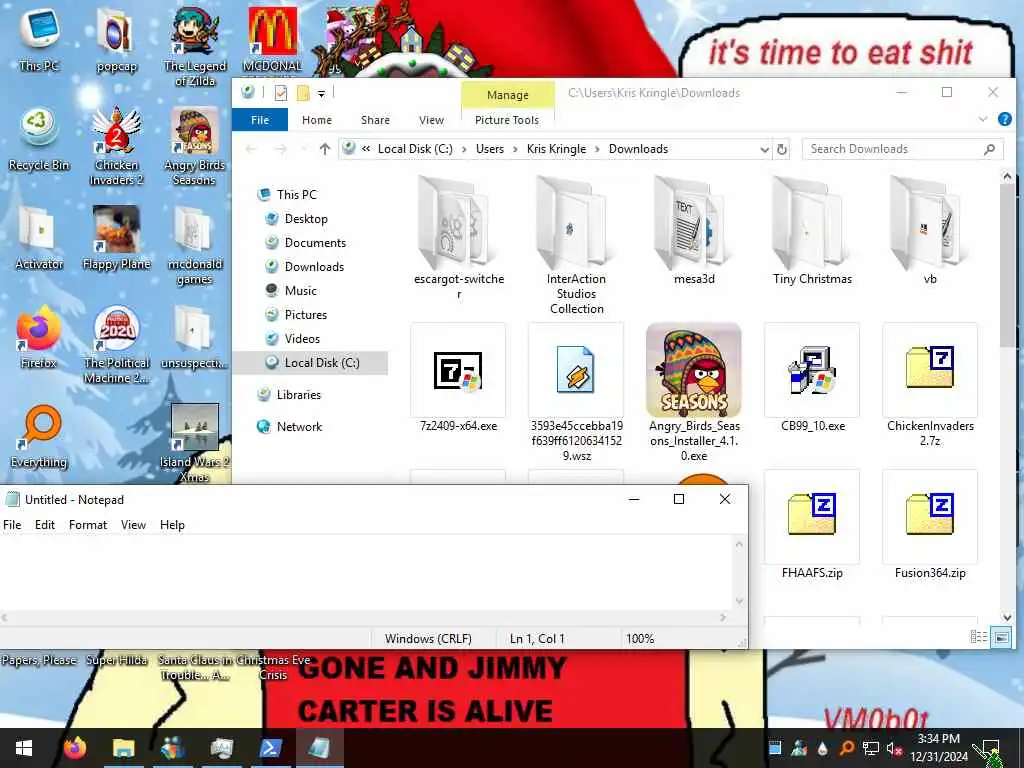Launch The Legend of Zilda shortcut
The image size is (1024, 768).
tap(195, 47)
